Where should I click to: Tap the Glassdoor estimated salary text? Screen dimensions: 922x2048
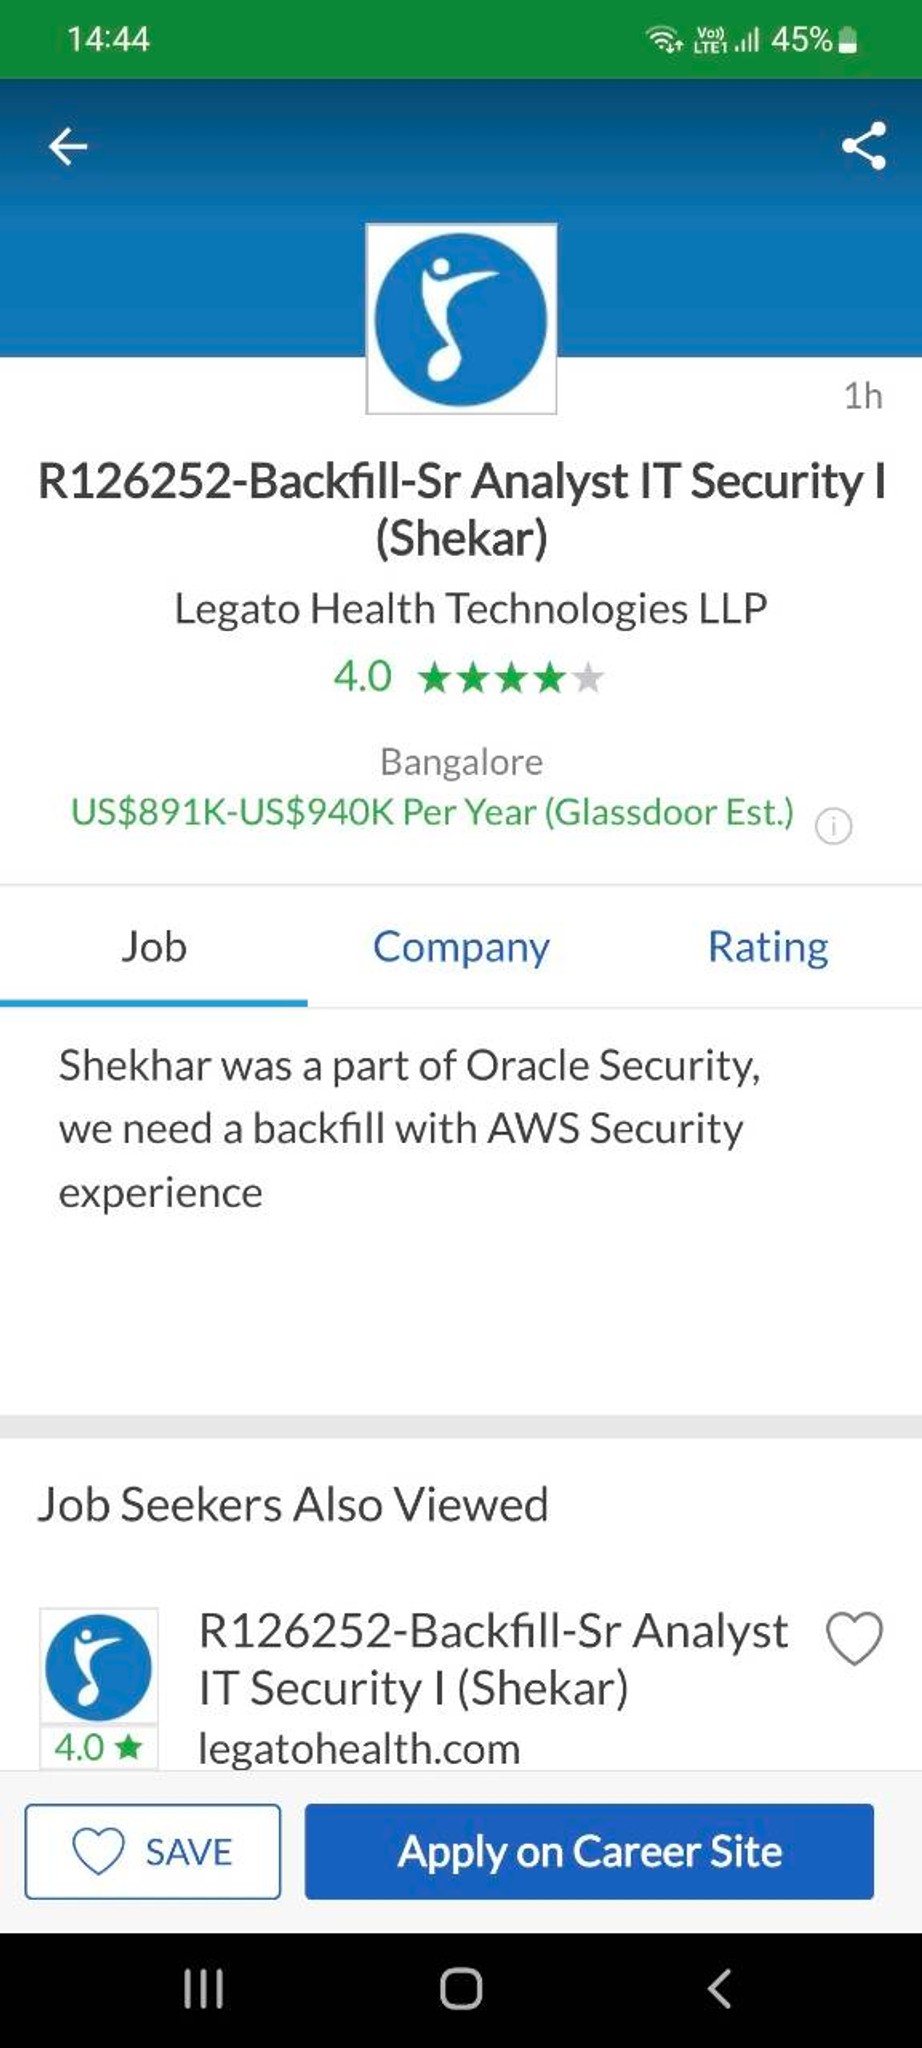pos(432,812)
